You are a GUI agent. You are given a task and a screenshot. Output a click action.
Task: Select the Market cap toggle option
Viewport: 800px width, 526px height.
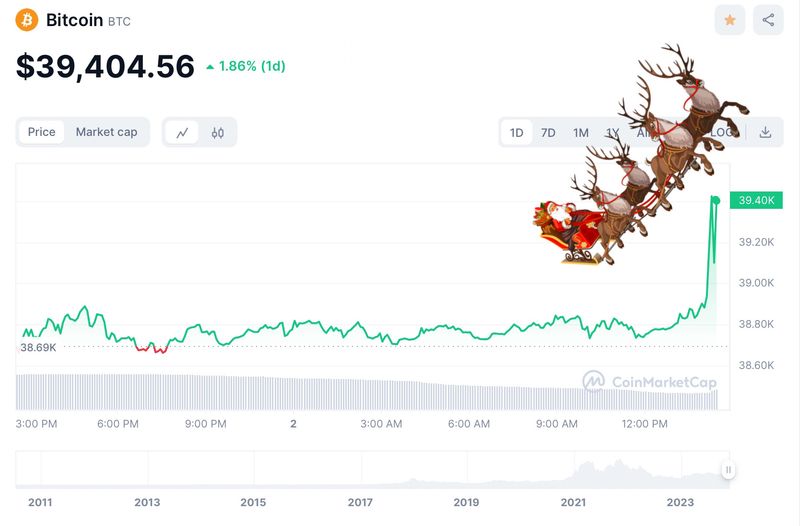pyautogui.click(x=106, y=132)
